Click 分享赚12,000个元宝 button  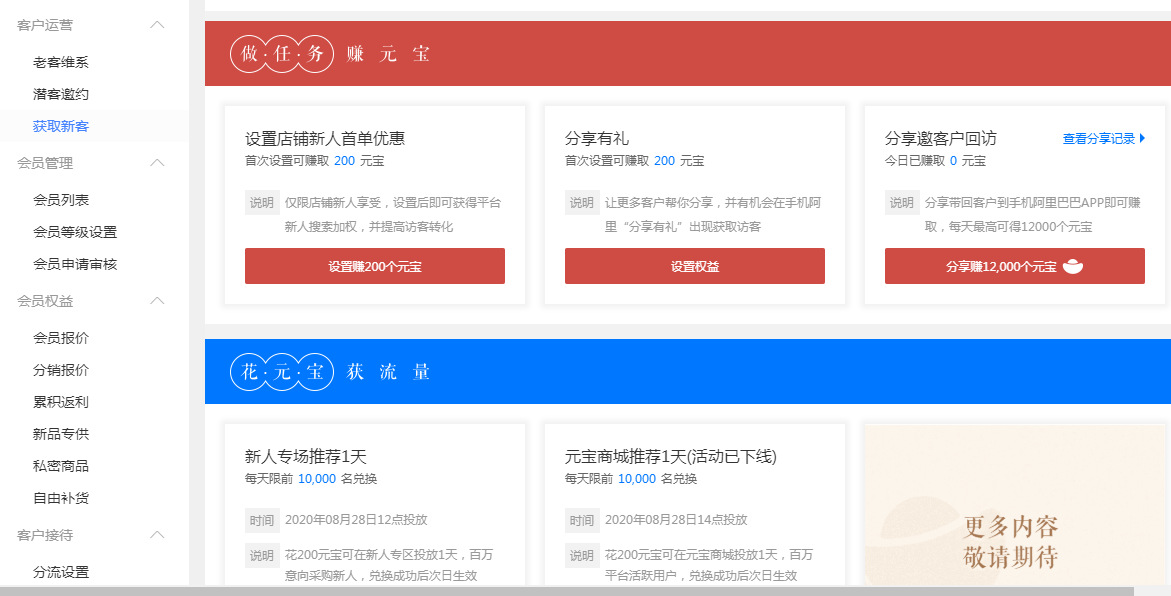[x=1014, y=266]
